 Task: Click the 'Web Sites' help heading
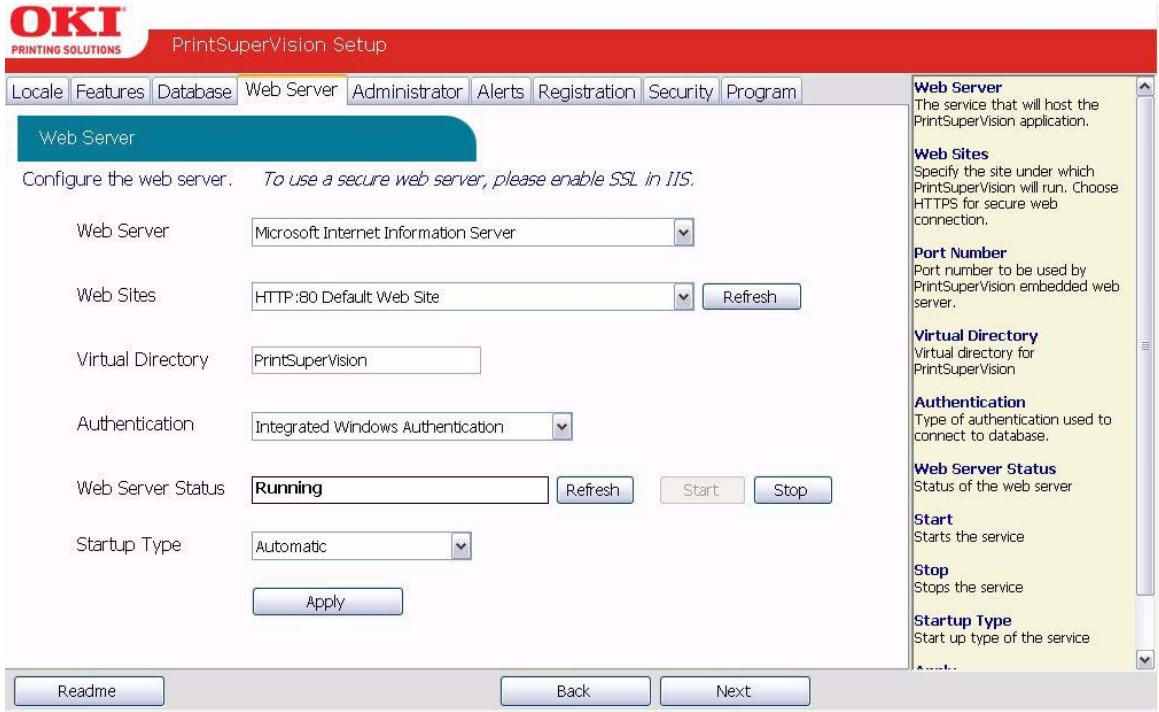[x=951, y=154]
